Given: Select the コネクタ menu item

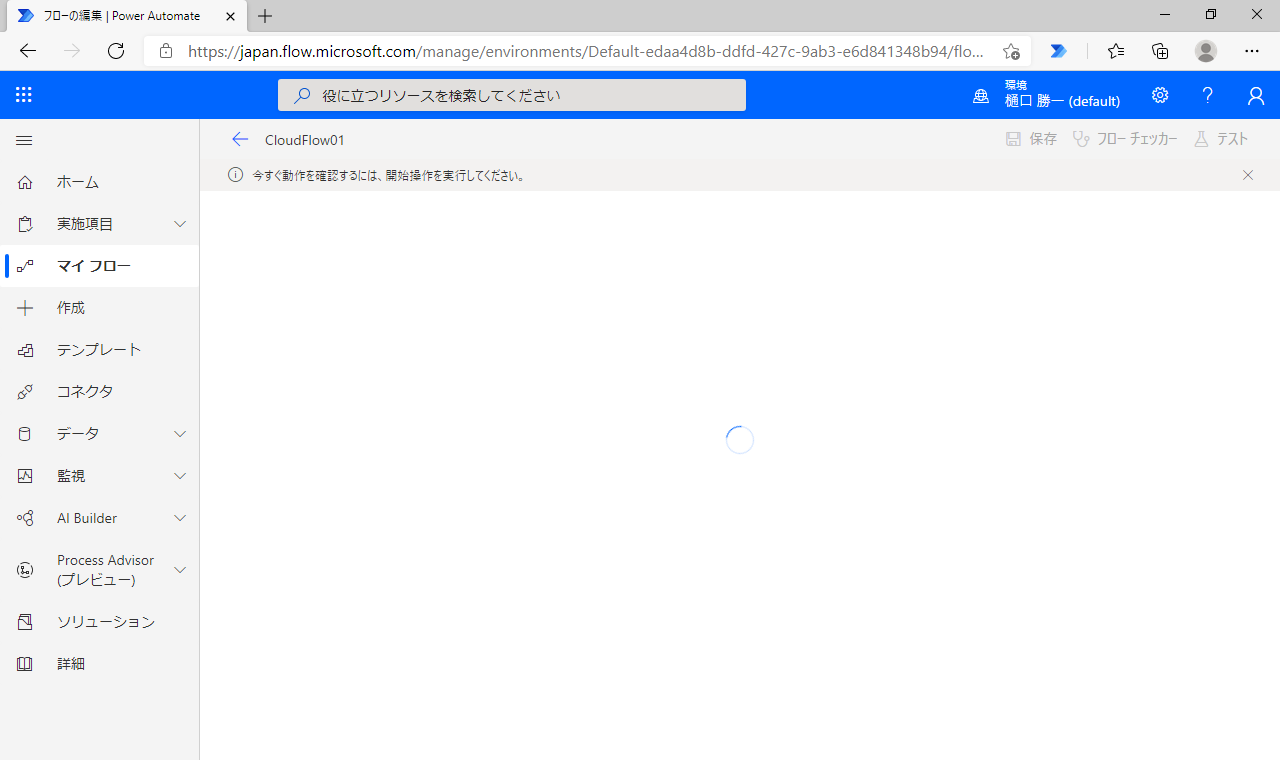Looking at the screenshot, I should [x=100, y=392].
